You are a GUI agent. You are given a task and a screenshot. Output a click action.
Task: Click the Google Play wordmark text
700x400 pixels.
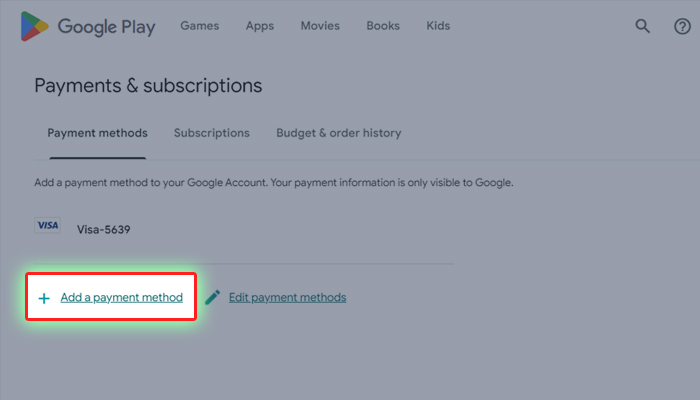(106, 27)
